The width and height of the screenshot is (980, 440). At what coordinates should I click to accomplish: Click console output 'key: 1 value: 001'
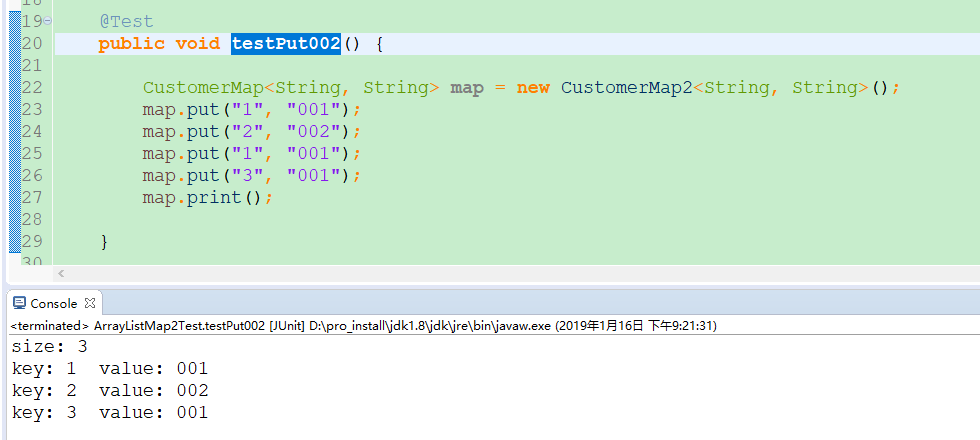(109, 369)
